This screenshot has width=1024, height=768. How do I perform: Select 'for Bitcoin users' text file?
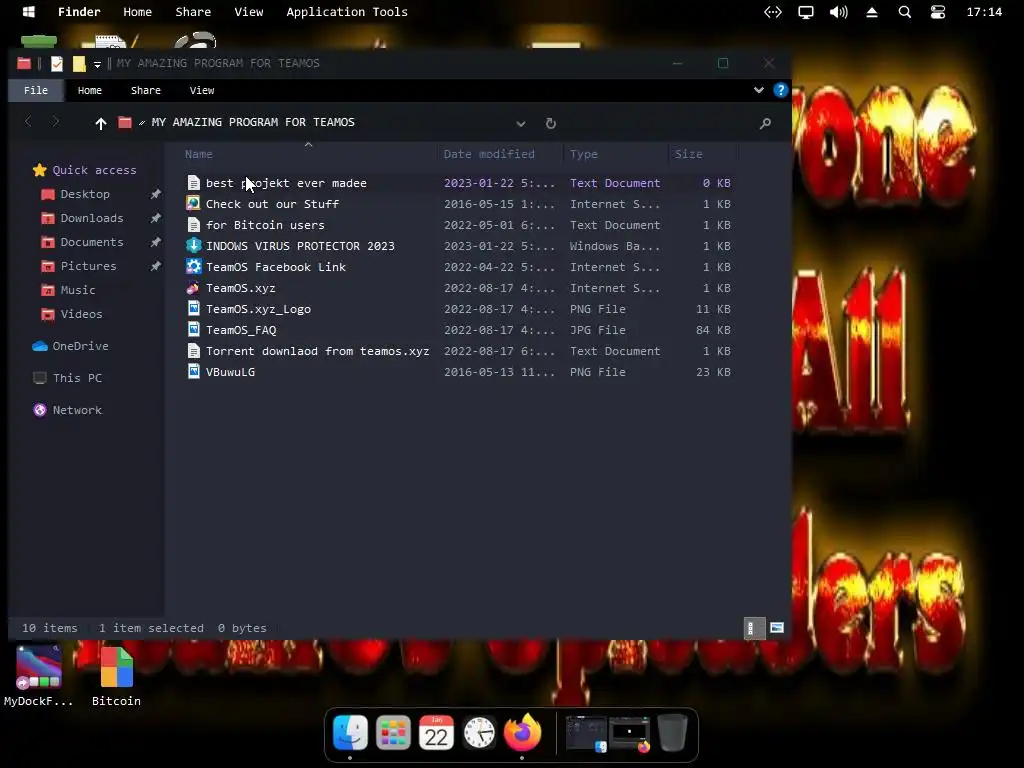(x=458, y=225)
